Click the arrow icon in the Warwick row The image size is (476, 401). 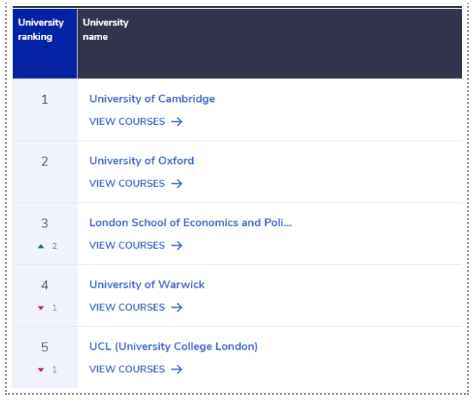click(x=177, y=307)
